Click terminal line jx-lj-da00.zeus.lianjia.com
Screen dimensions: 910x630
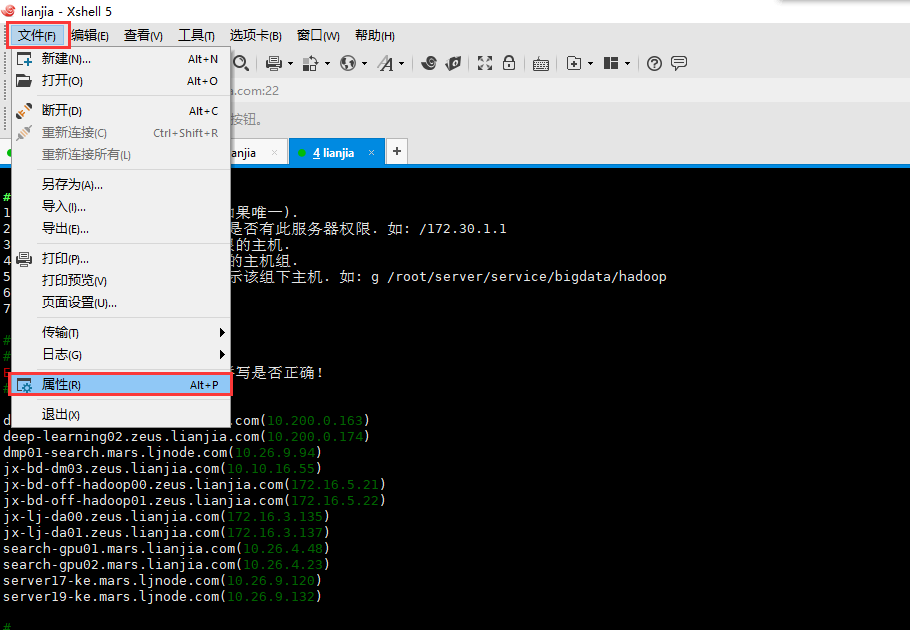click(166, 516)
